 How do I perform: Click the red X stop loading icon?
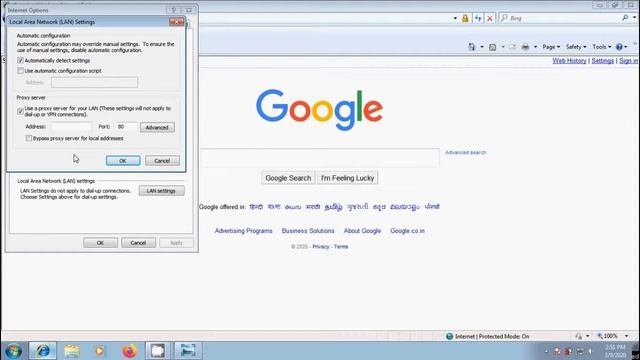[x=490, y=18]
